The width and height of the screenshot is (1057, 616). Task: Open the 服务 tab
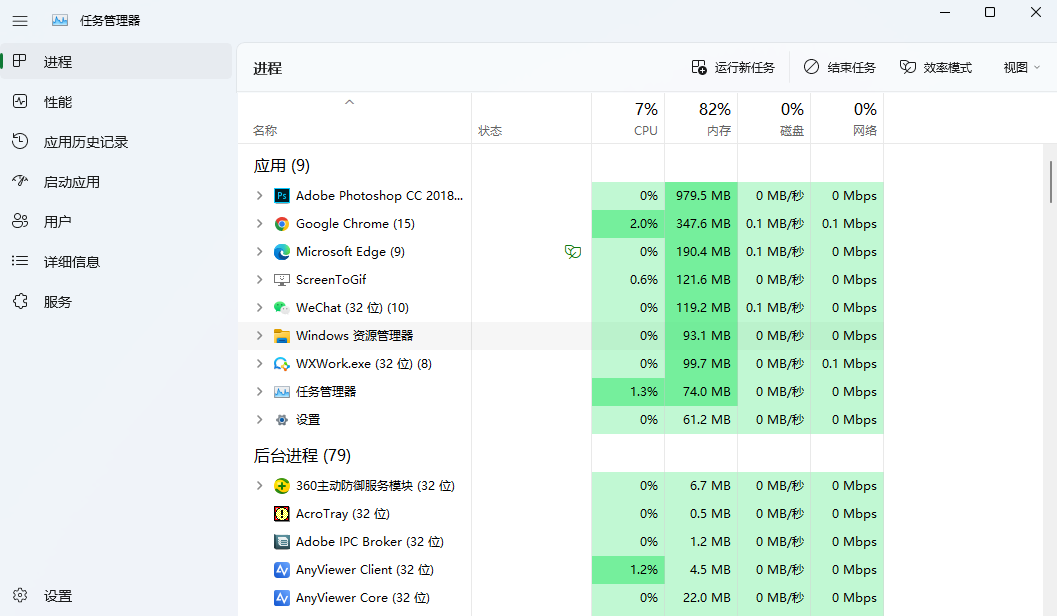pyautogui.click(x=117, y=302)
